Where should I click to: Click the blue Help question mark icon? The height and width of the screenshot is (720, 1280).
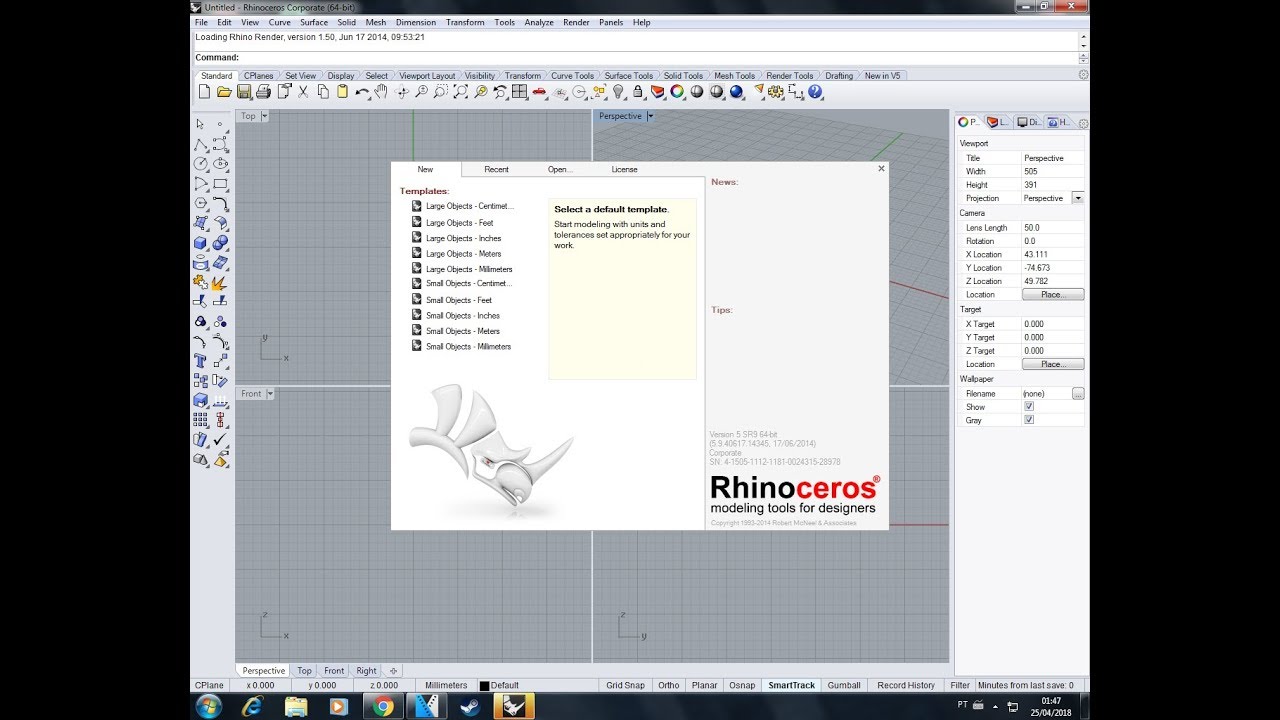815,92
